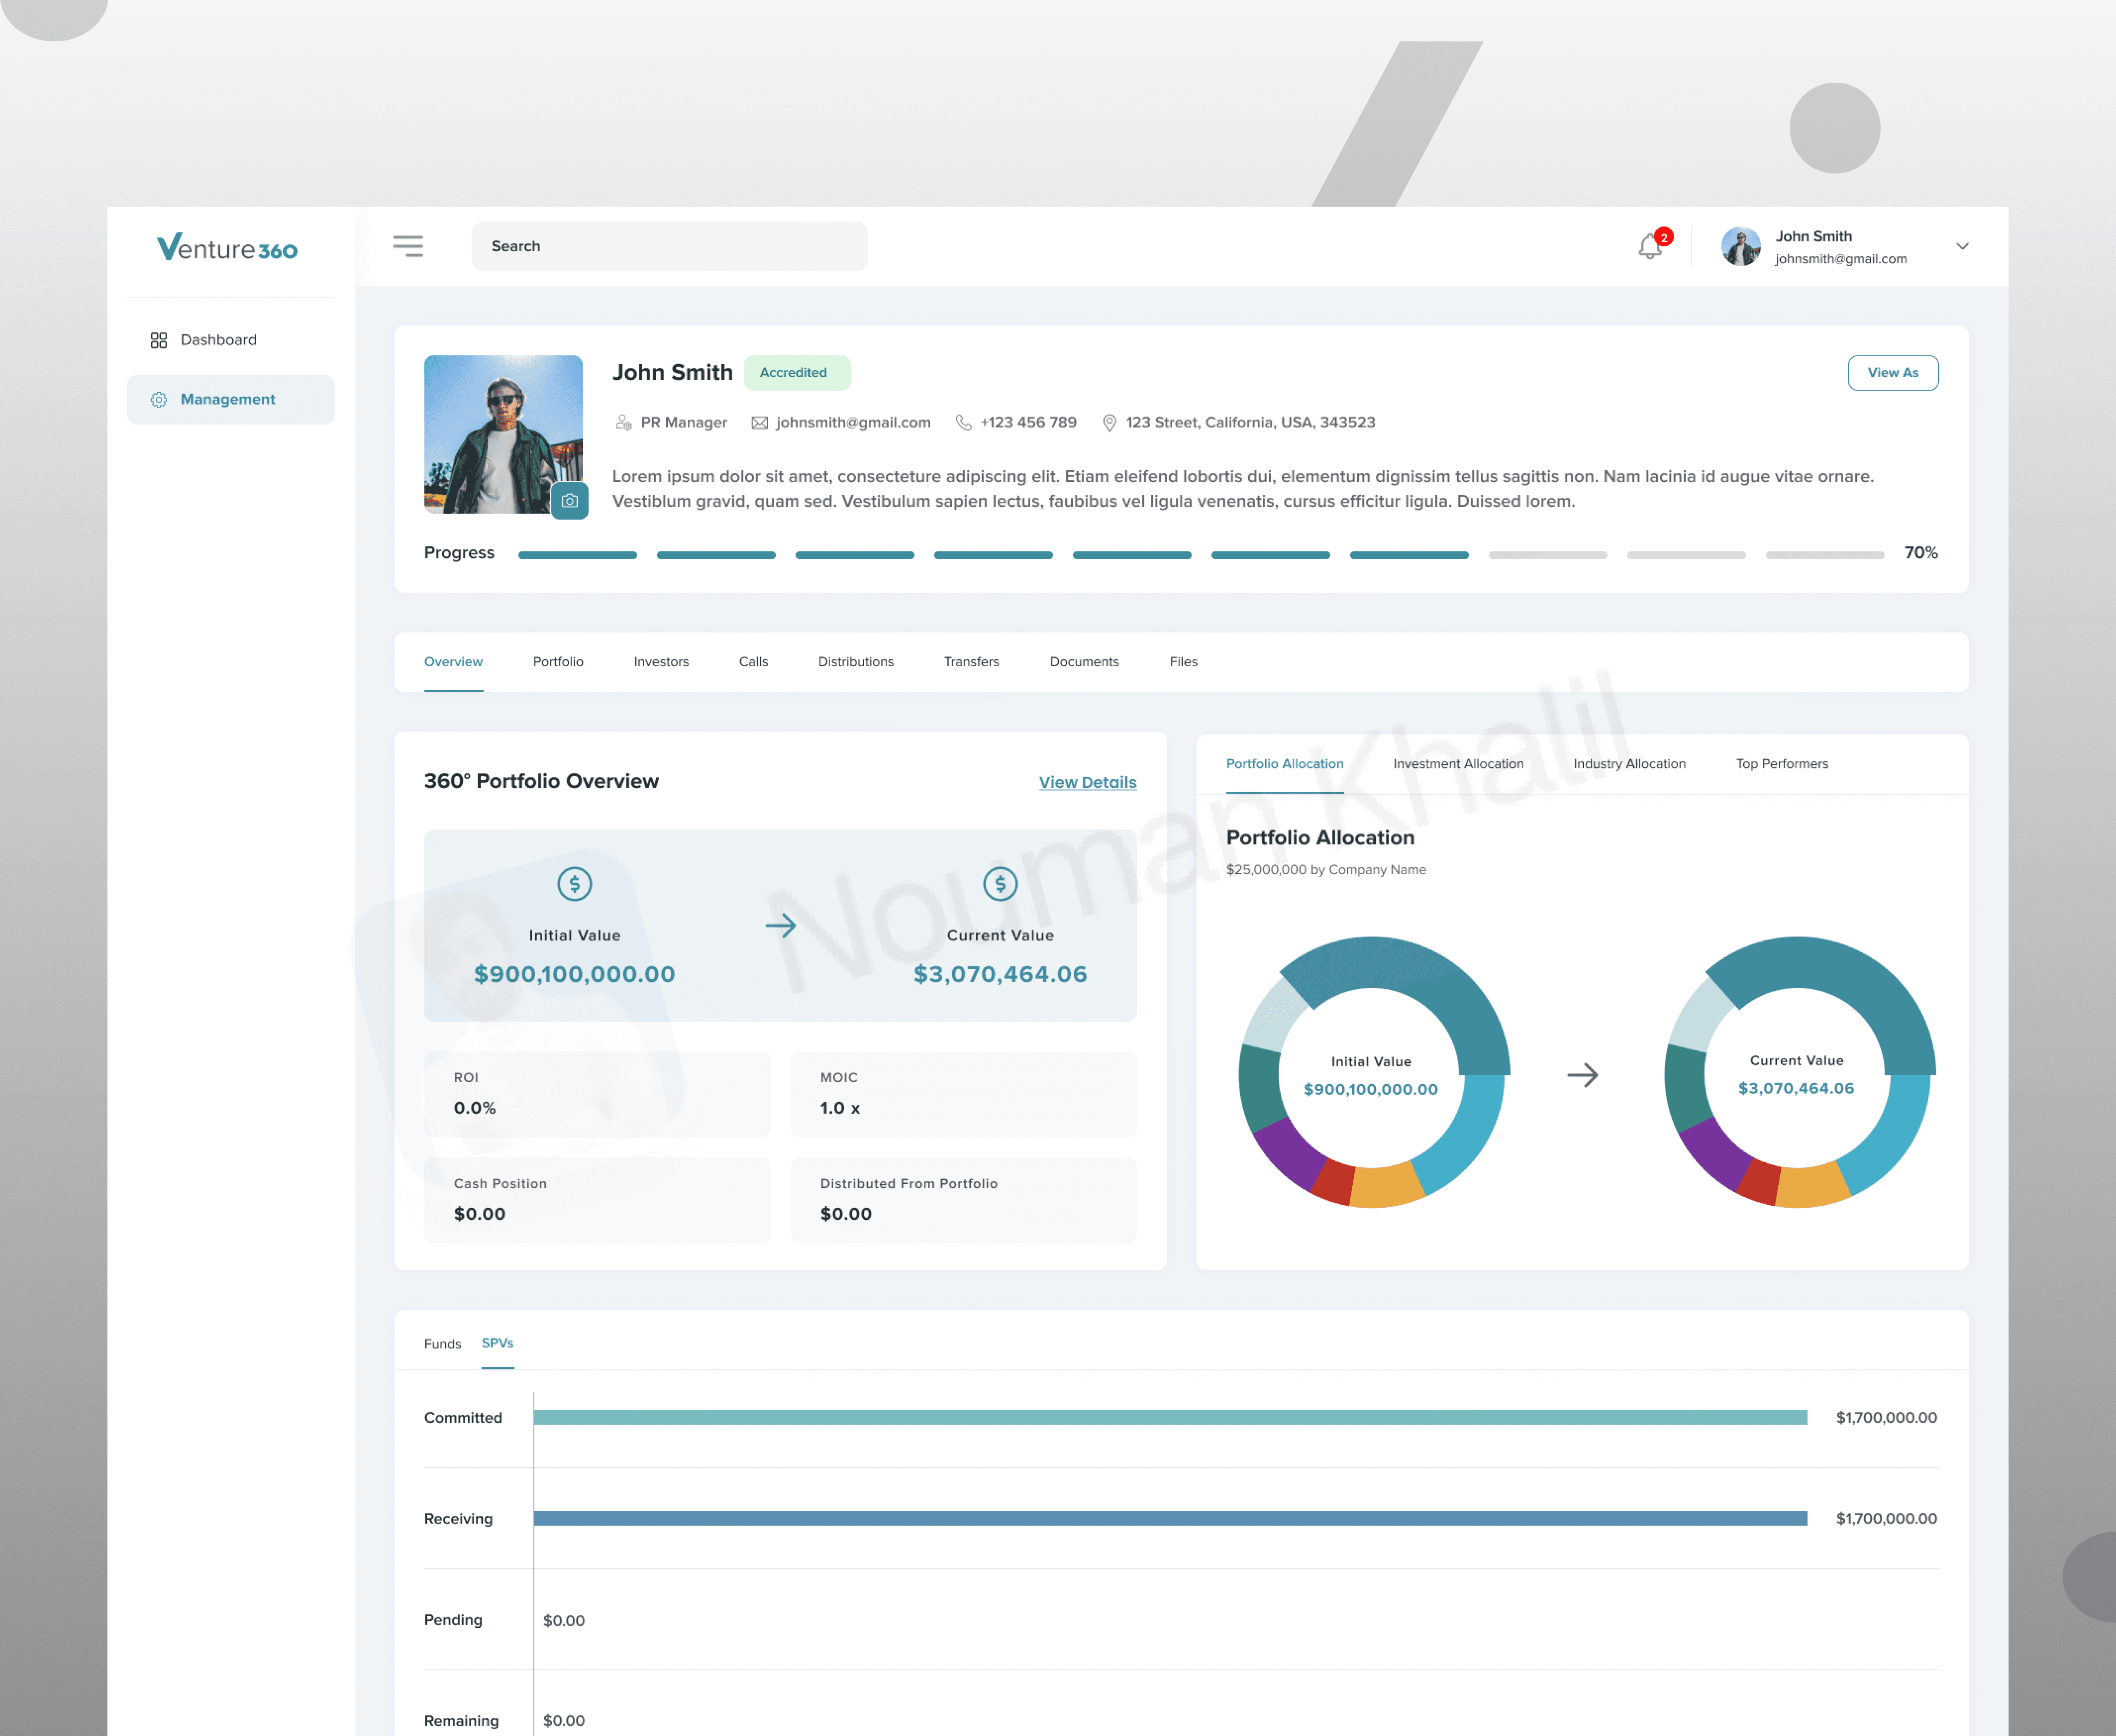The width and height of the screenshot is (2116, 1736).
Task: Open the hamburger menu icon
Action: (x=408, y=246)
